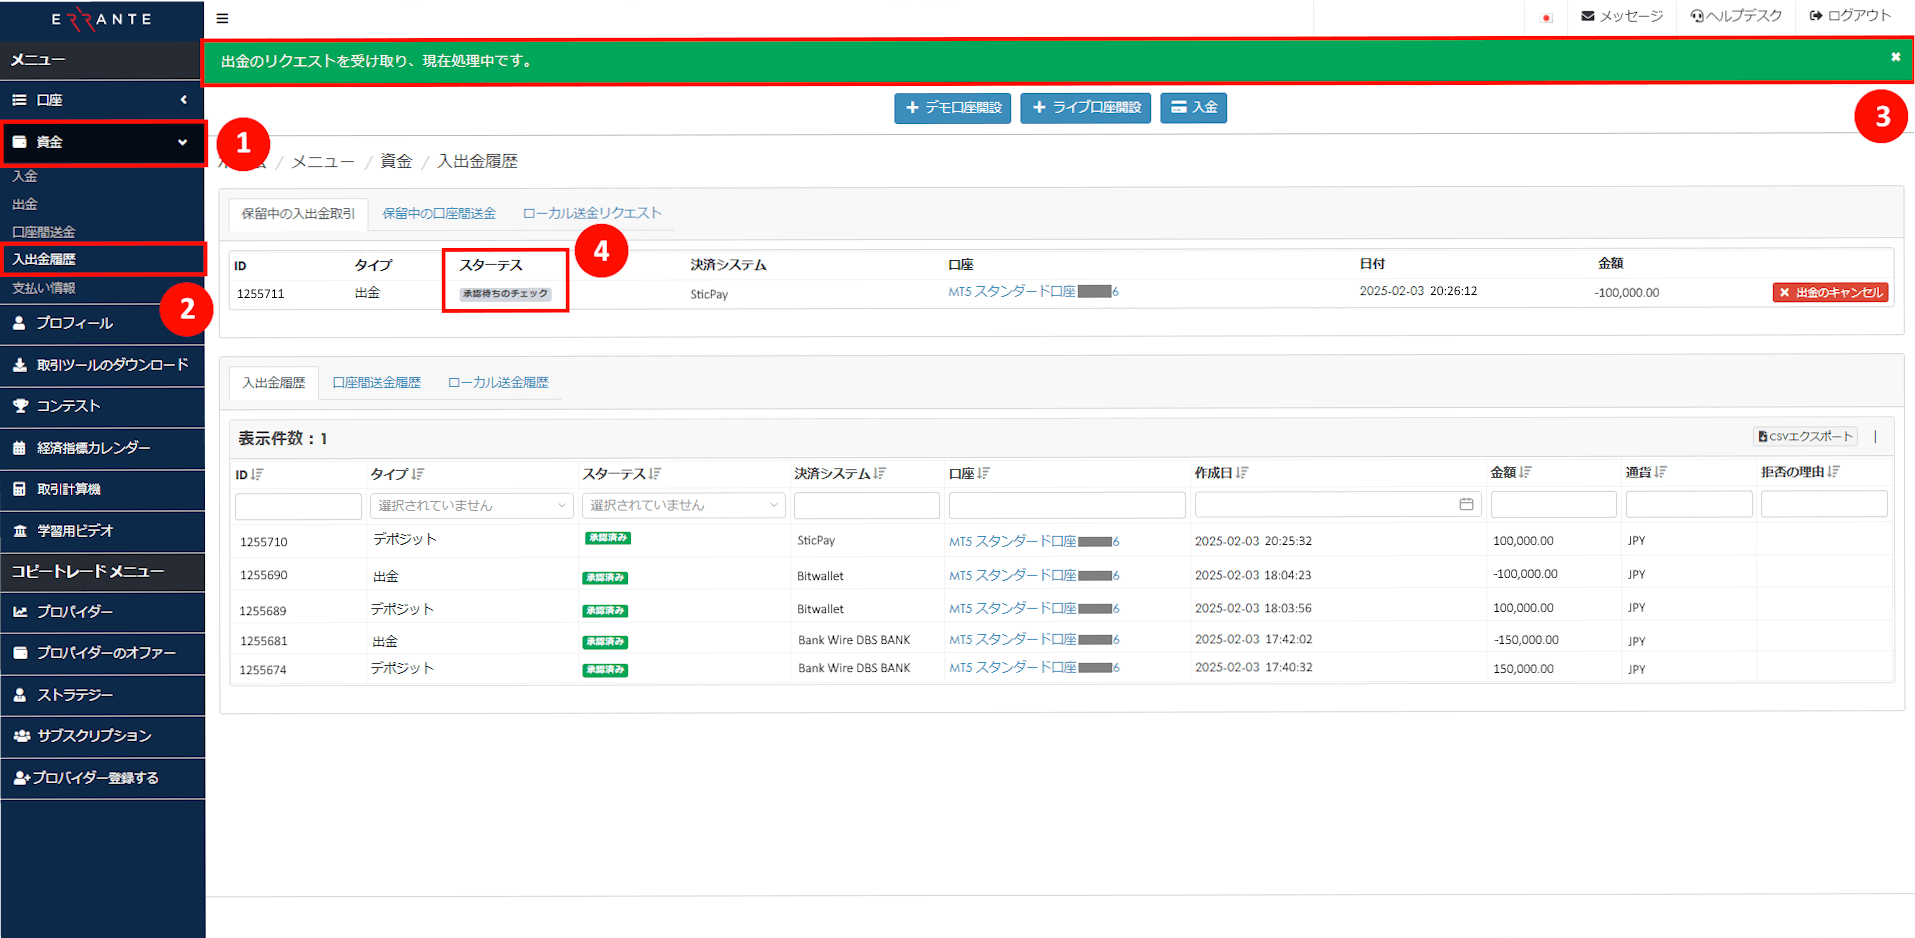Open the date picker in the 作成日 filter

coord(1467,504)
